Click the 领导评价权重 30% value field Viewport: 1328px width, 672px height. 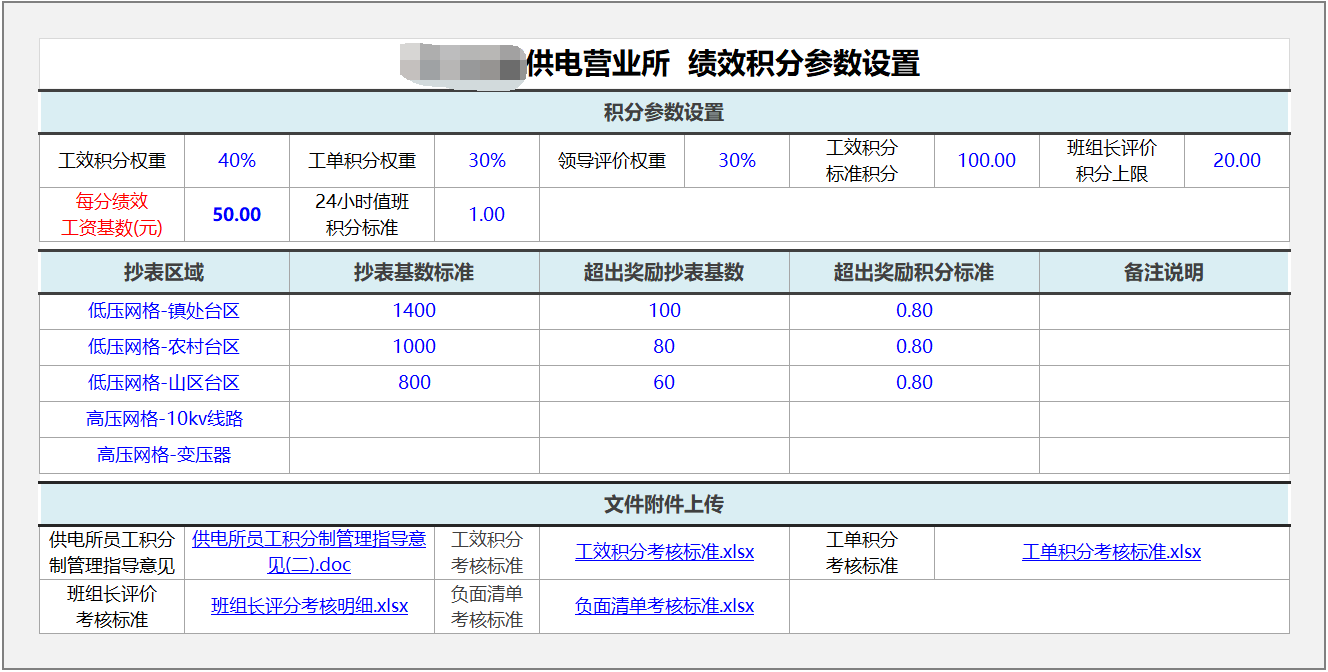[737, 161]
